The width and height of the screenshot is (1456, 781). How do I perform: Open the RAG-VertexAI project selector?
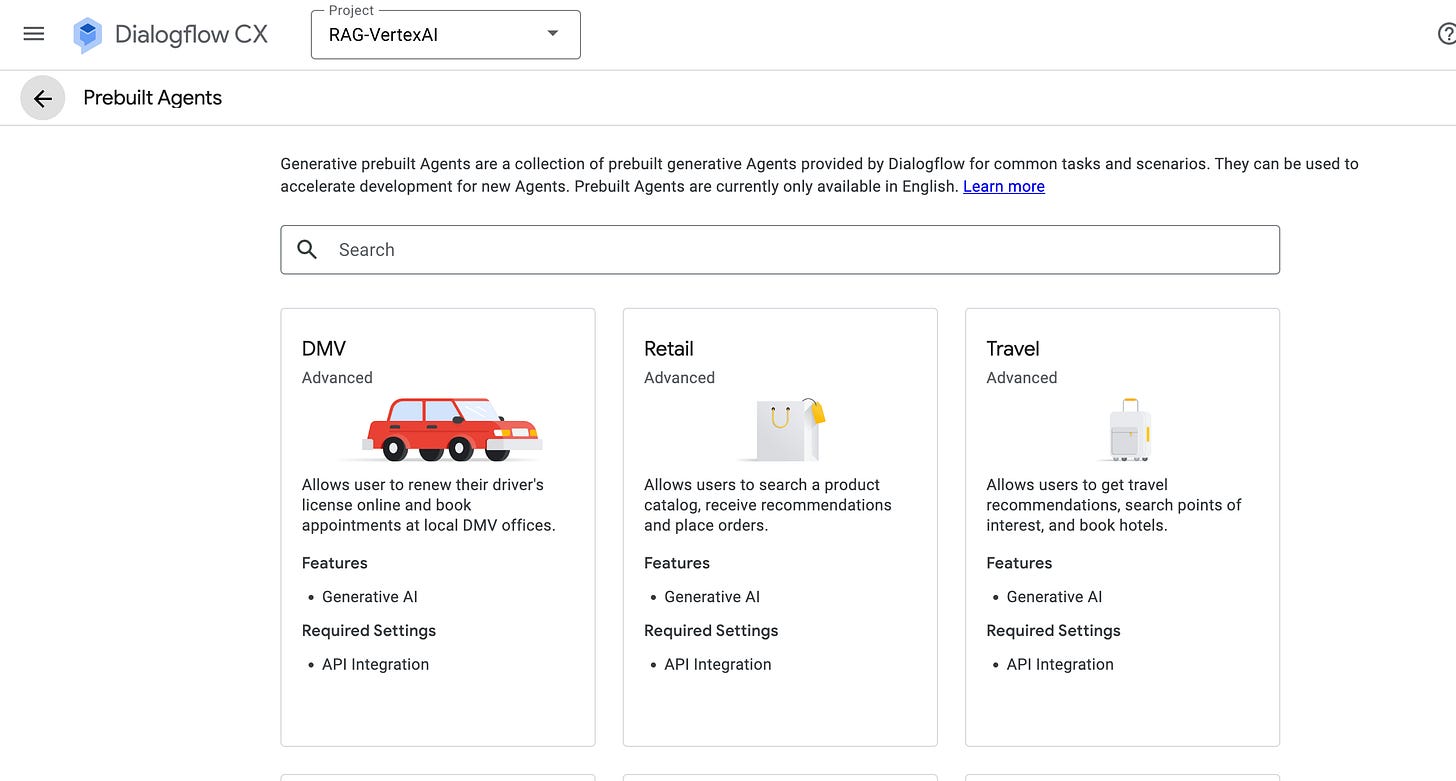point(446,35)
